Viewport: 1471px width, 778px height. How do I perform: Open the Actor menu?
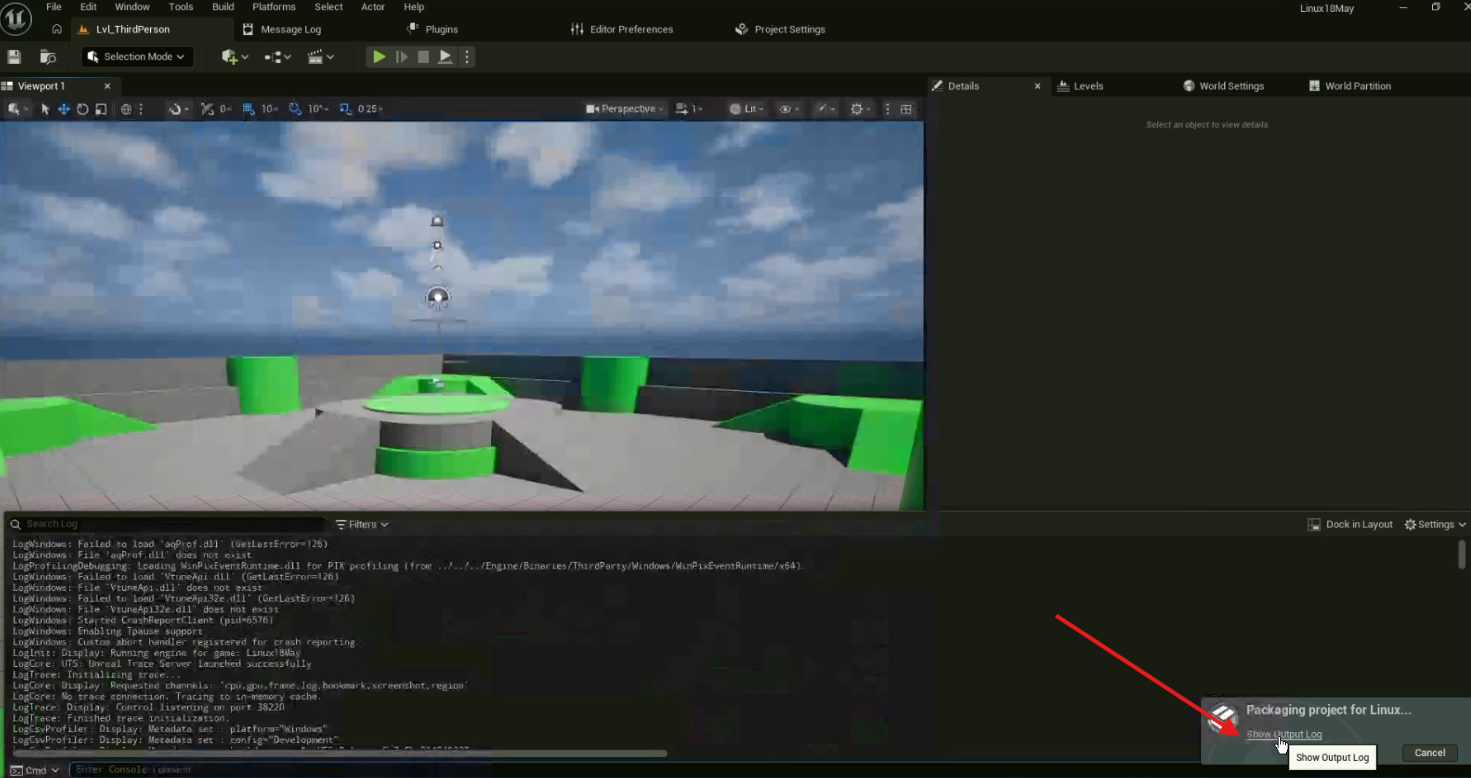point(373,7)
